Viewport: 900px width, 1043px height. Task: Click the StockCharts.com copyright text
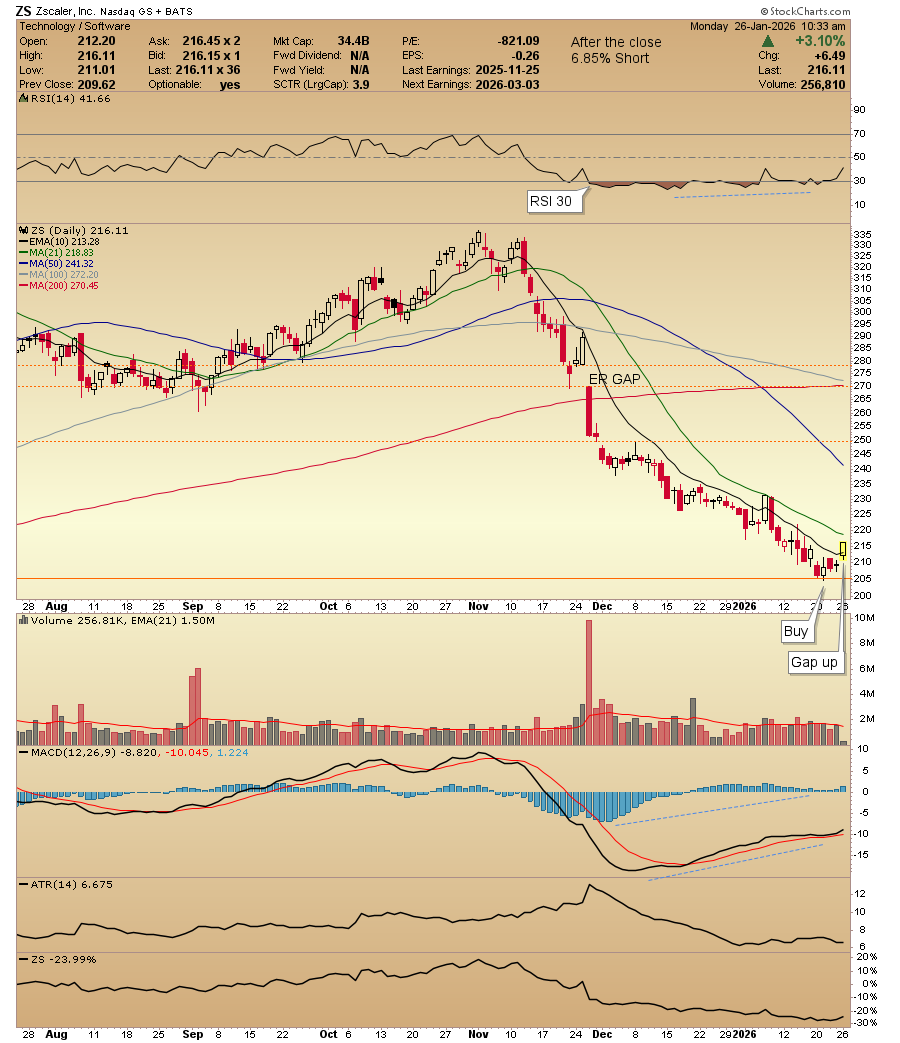[806, 11]
